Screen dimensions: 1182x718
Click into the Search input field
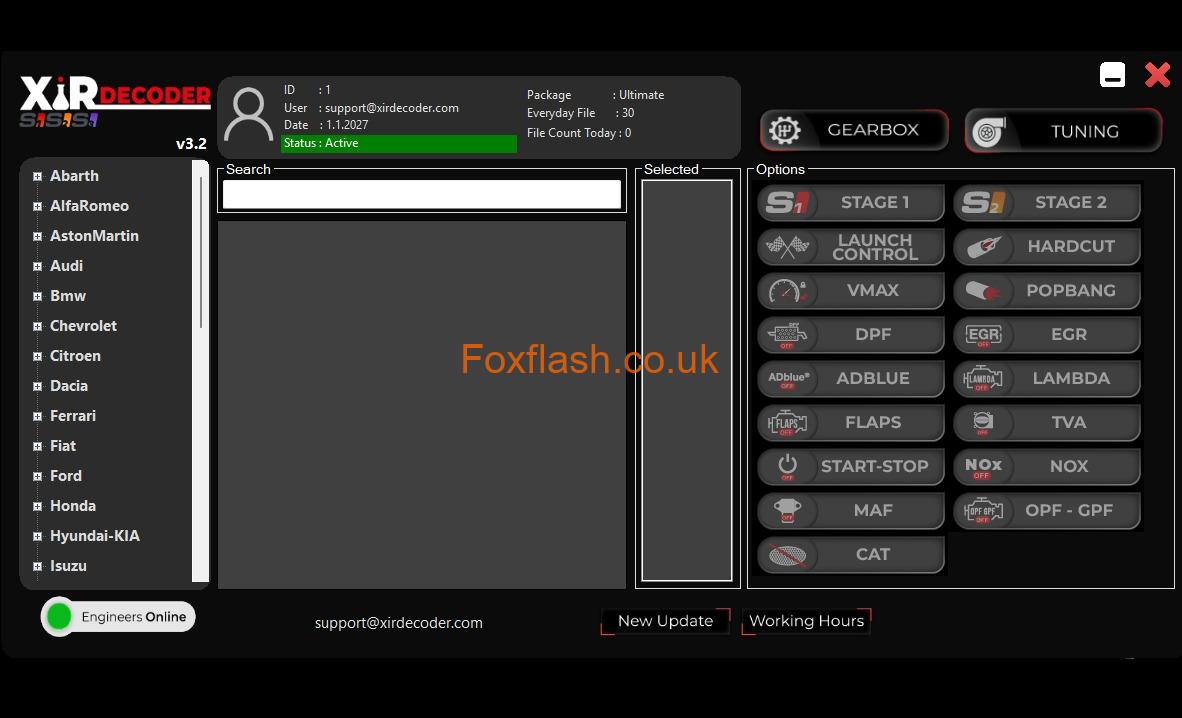pos(421,195)
